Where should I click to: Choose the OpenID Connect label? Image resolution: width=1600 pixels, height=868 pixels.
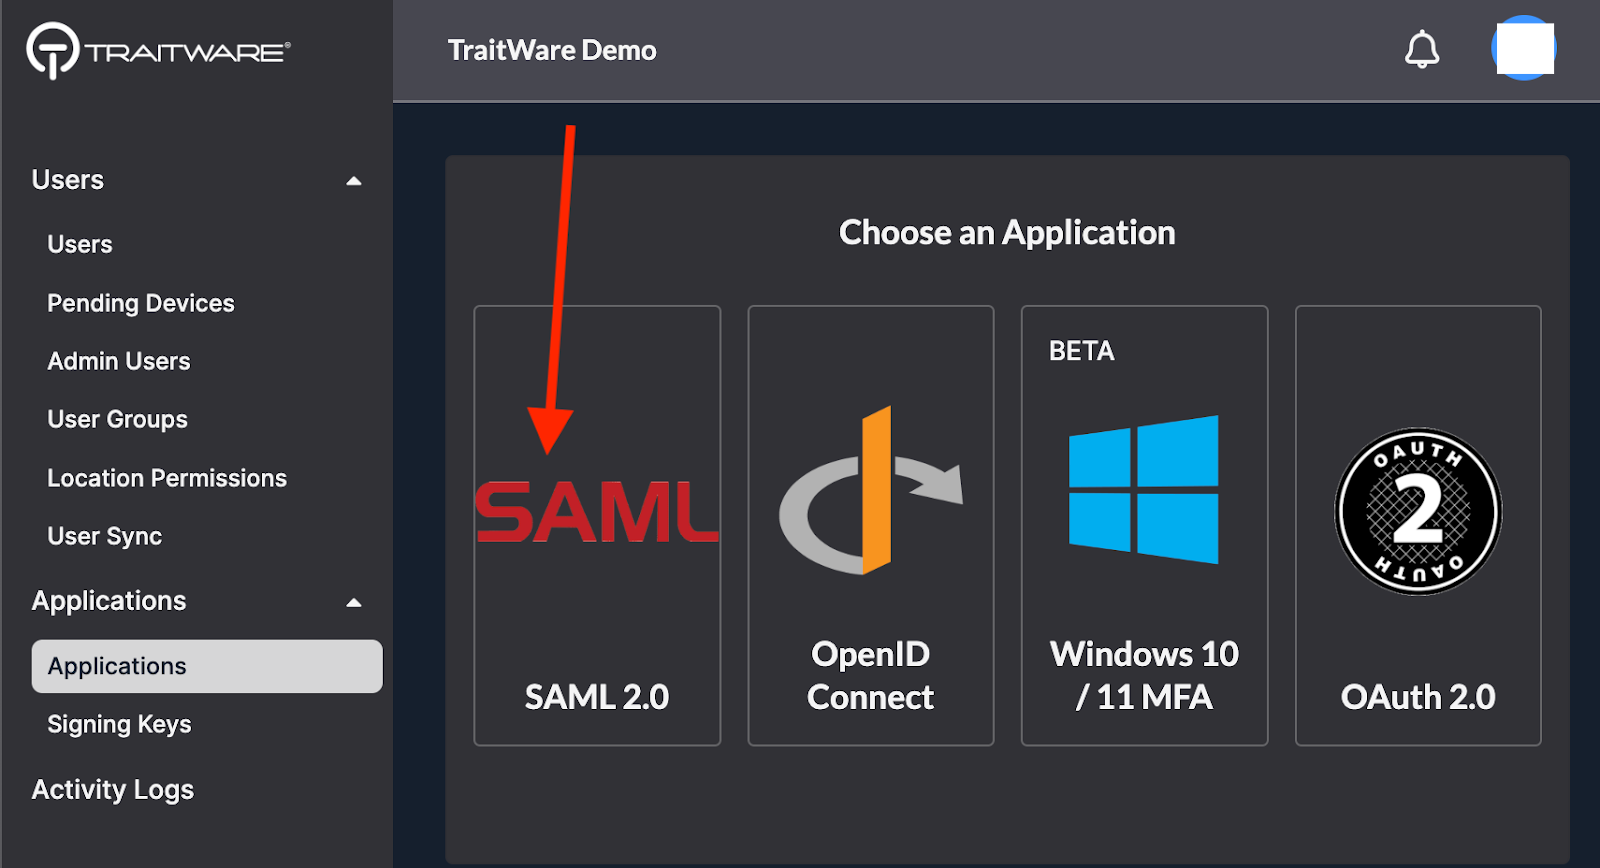870,675
